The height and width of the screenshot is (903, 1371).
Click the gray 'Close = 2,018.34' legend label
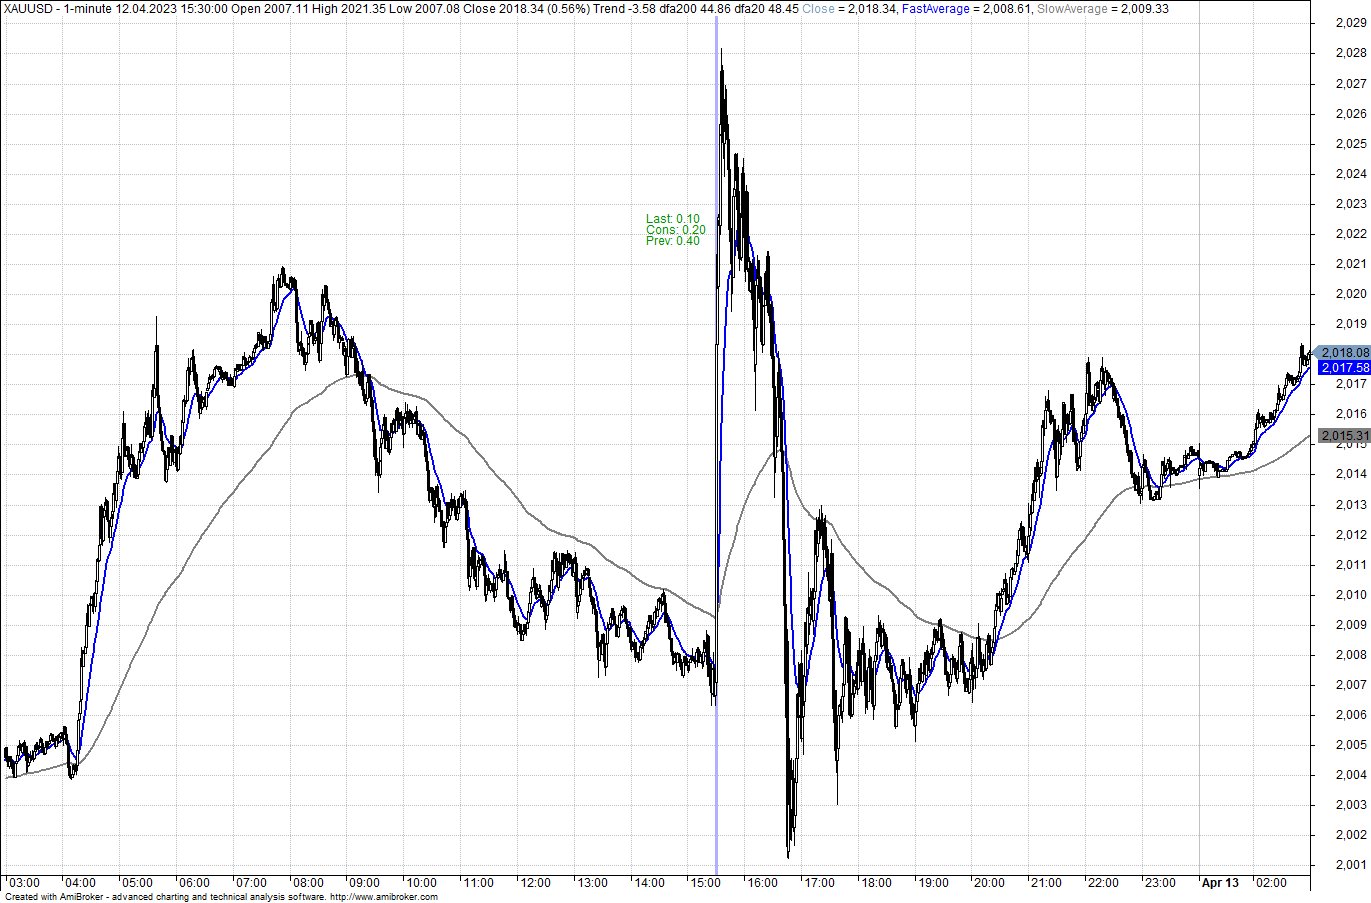coord(849,9)
